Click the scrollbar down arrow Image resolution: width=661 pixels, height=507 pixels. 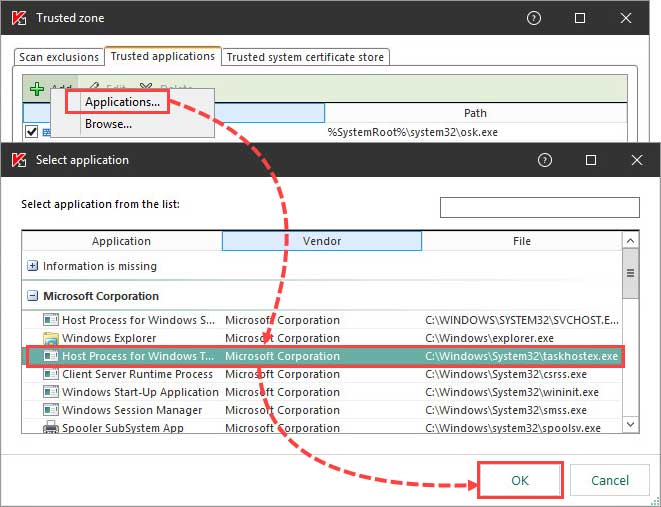pyautogui.click(x=631, y=424)
